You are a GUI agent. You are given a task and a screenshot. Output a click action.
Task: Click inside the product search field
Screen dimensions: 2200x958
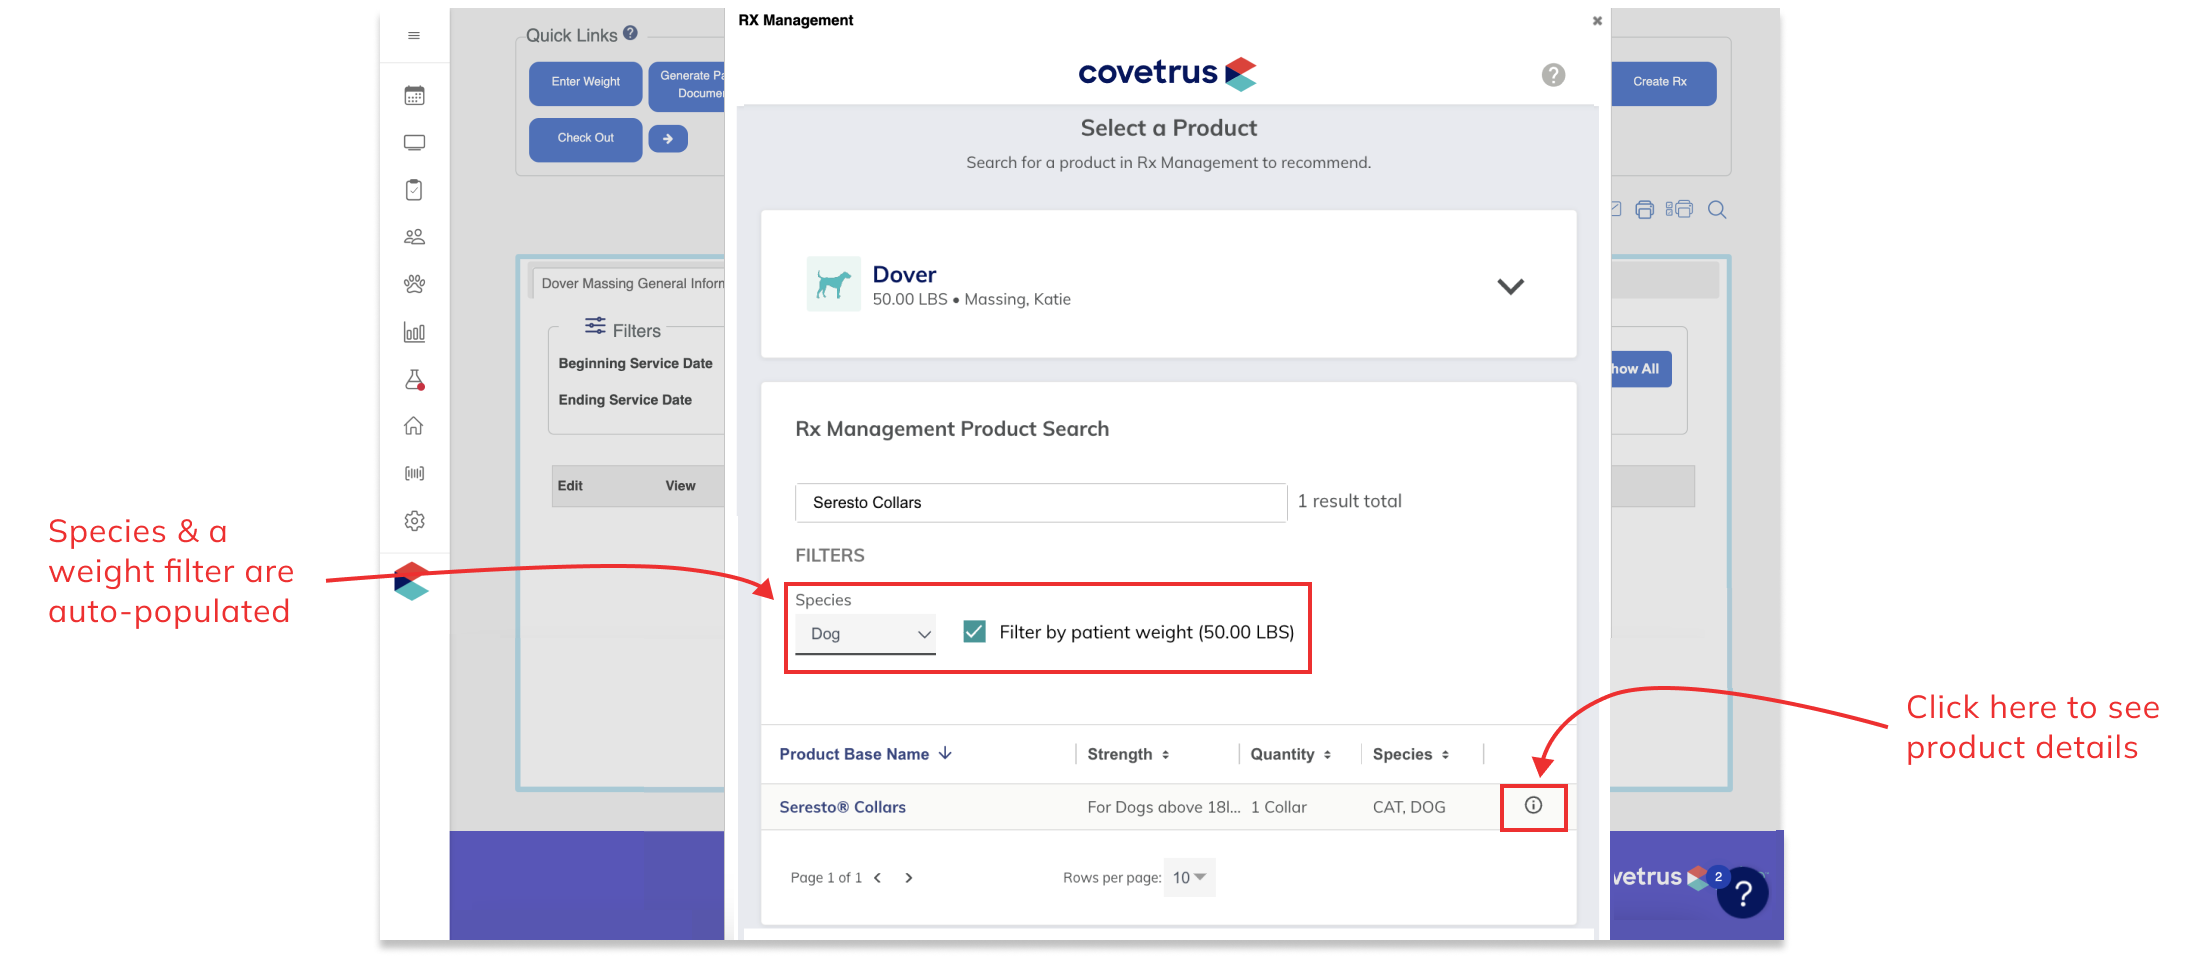1040,502
